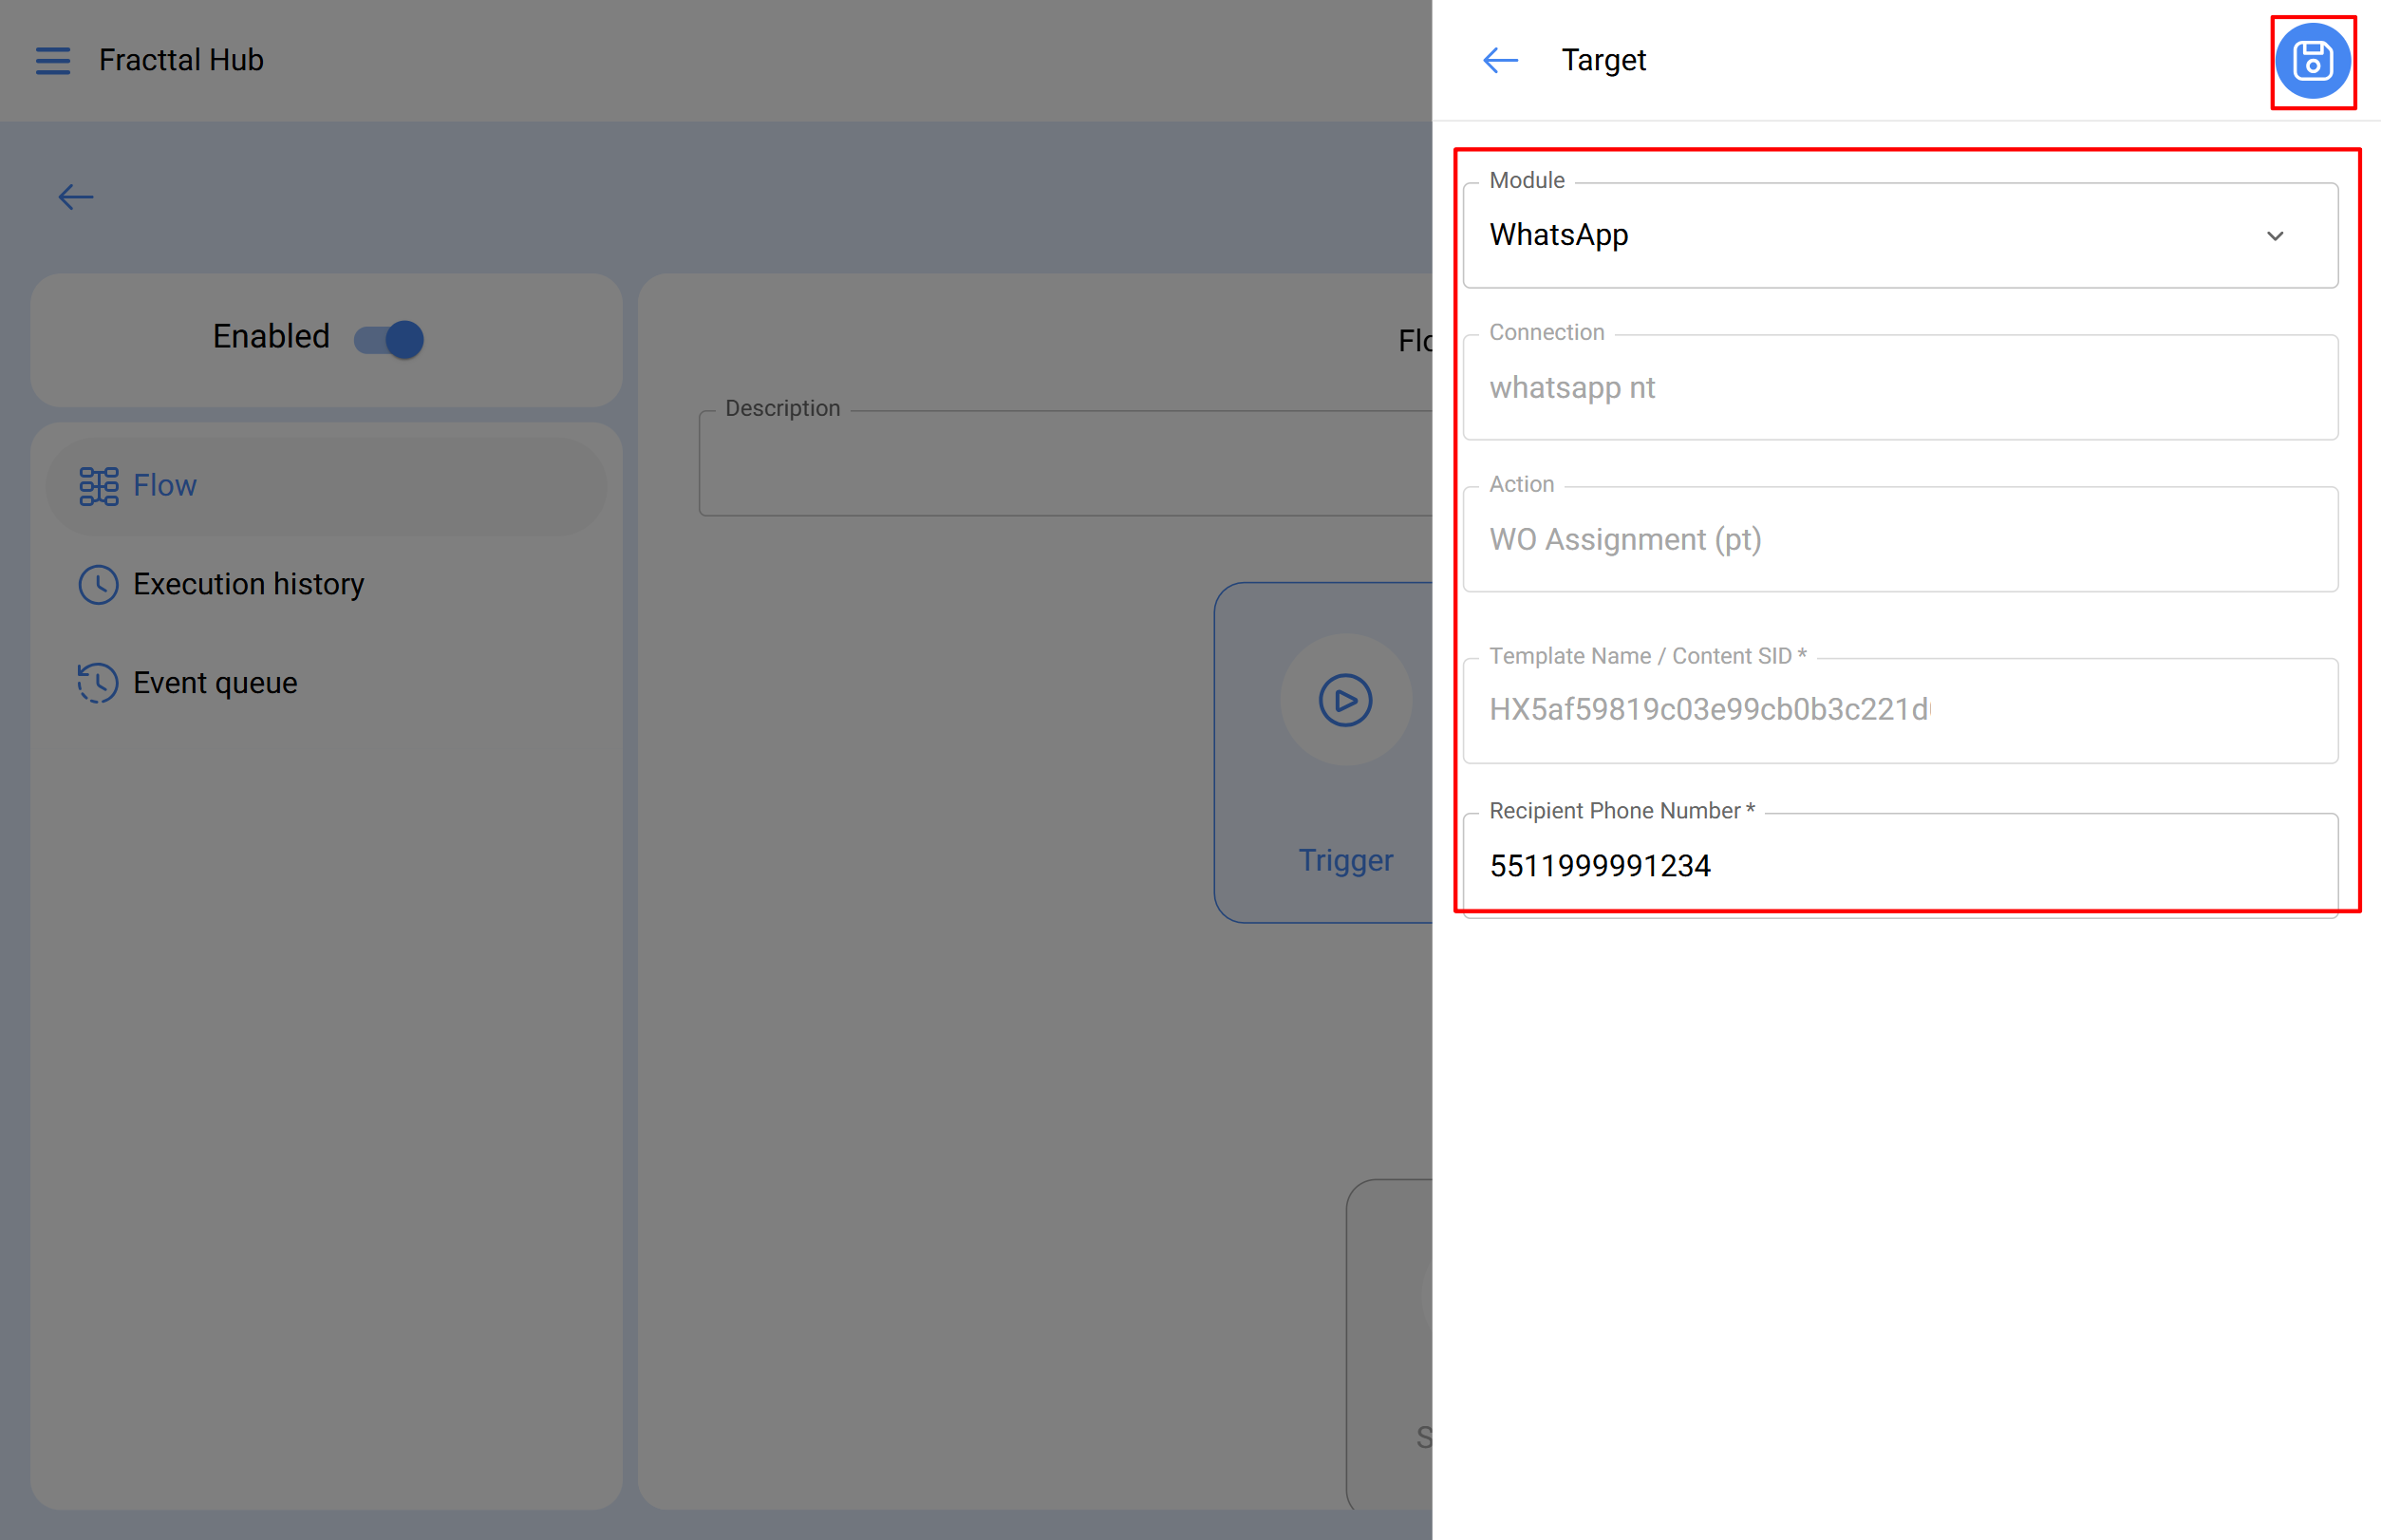The height and width of the screenshot is (1540, 2381).
Task: Click the blue save disk icon
Action: coord(2311,61)
